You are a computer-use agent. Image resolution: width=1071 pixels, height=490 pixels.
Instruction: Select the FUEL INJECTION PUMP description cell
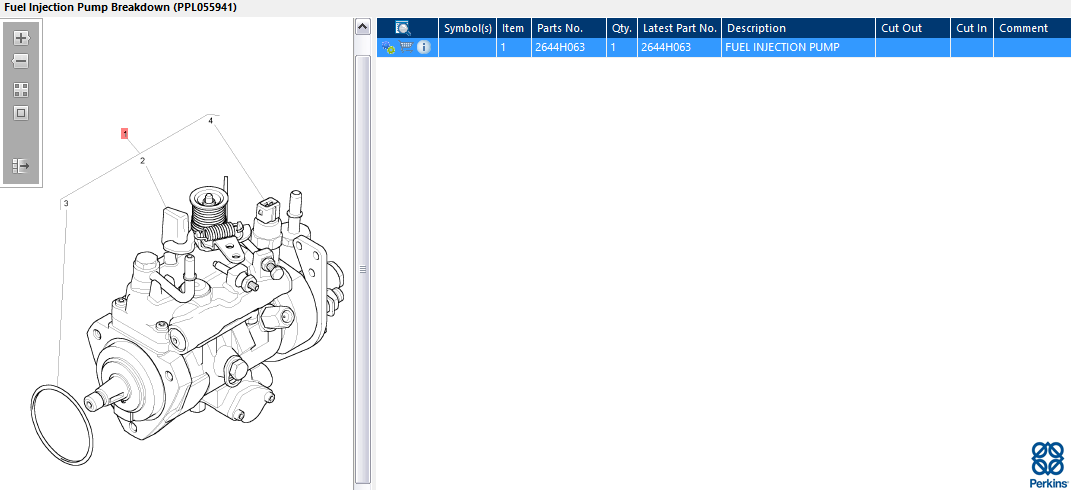(798, 47)
